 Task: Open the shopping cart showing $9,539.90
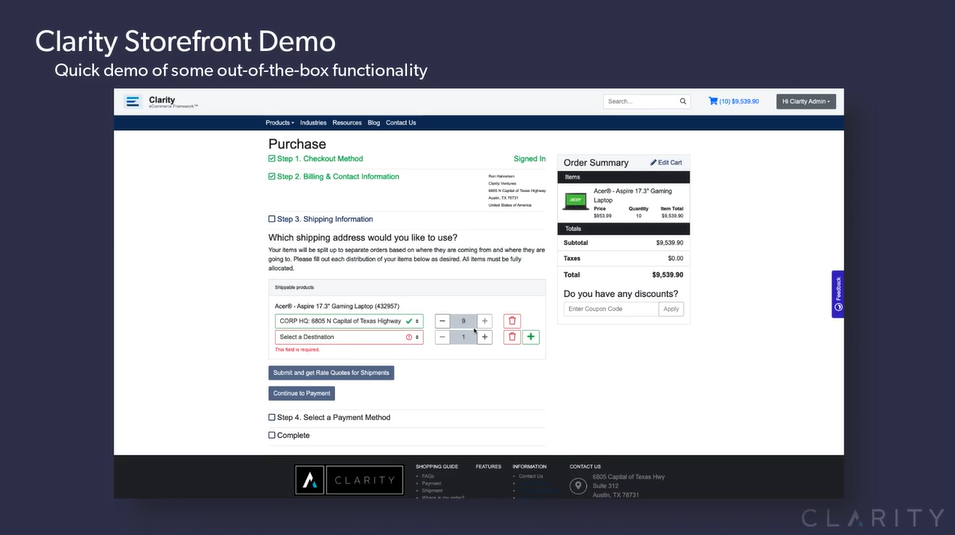(x=733, y=101)
